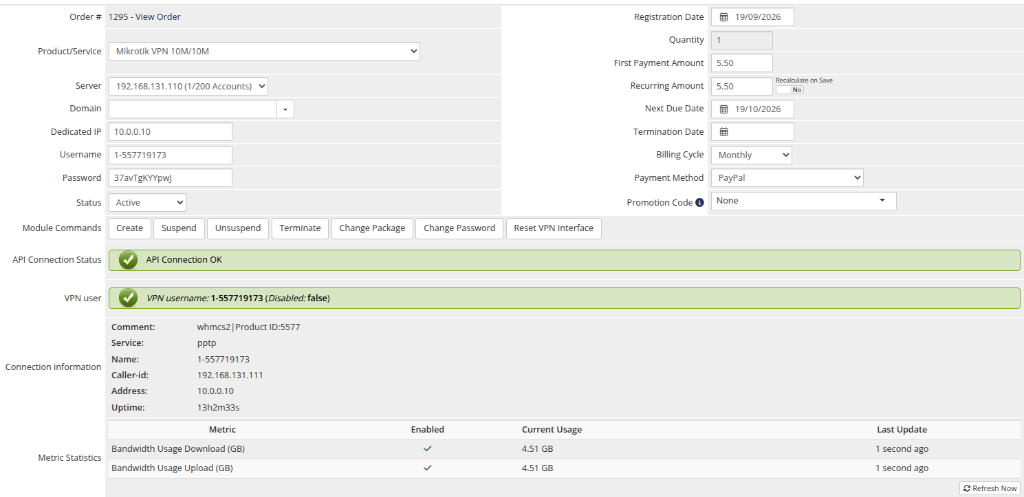1024x497 pixels.
Task: Click the Metric column header
Action: [223, 430]
